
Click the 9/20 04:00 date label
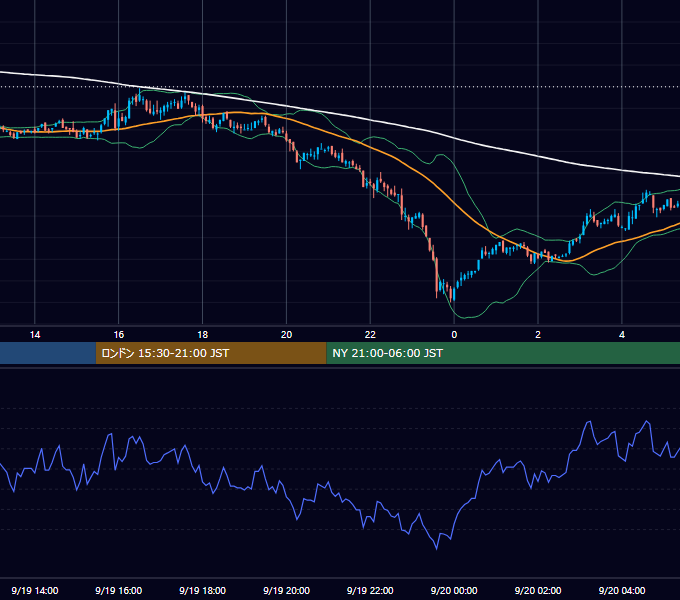coord(622,590)
